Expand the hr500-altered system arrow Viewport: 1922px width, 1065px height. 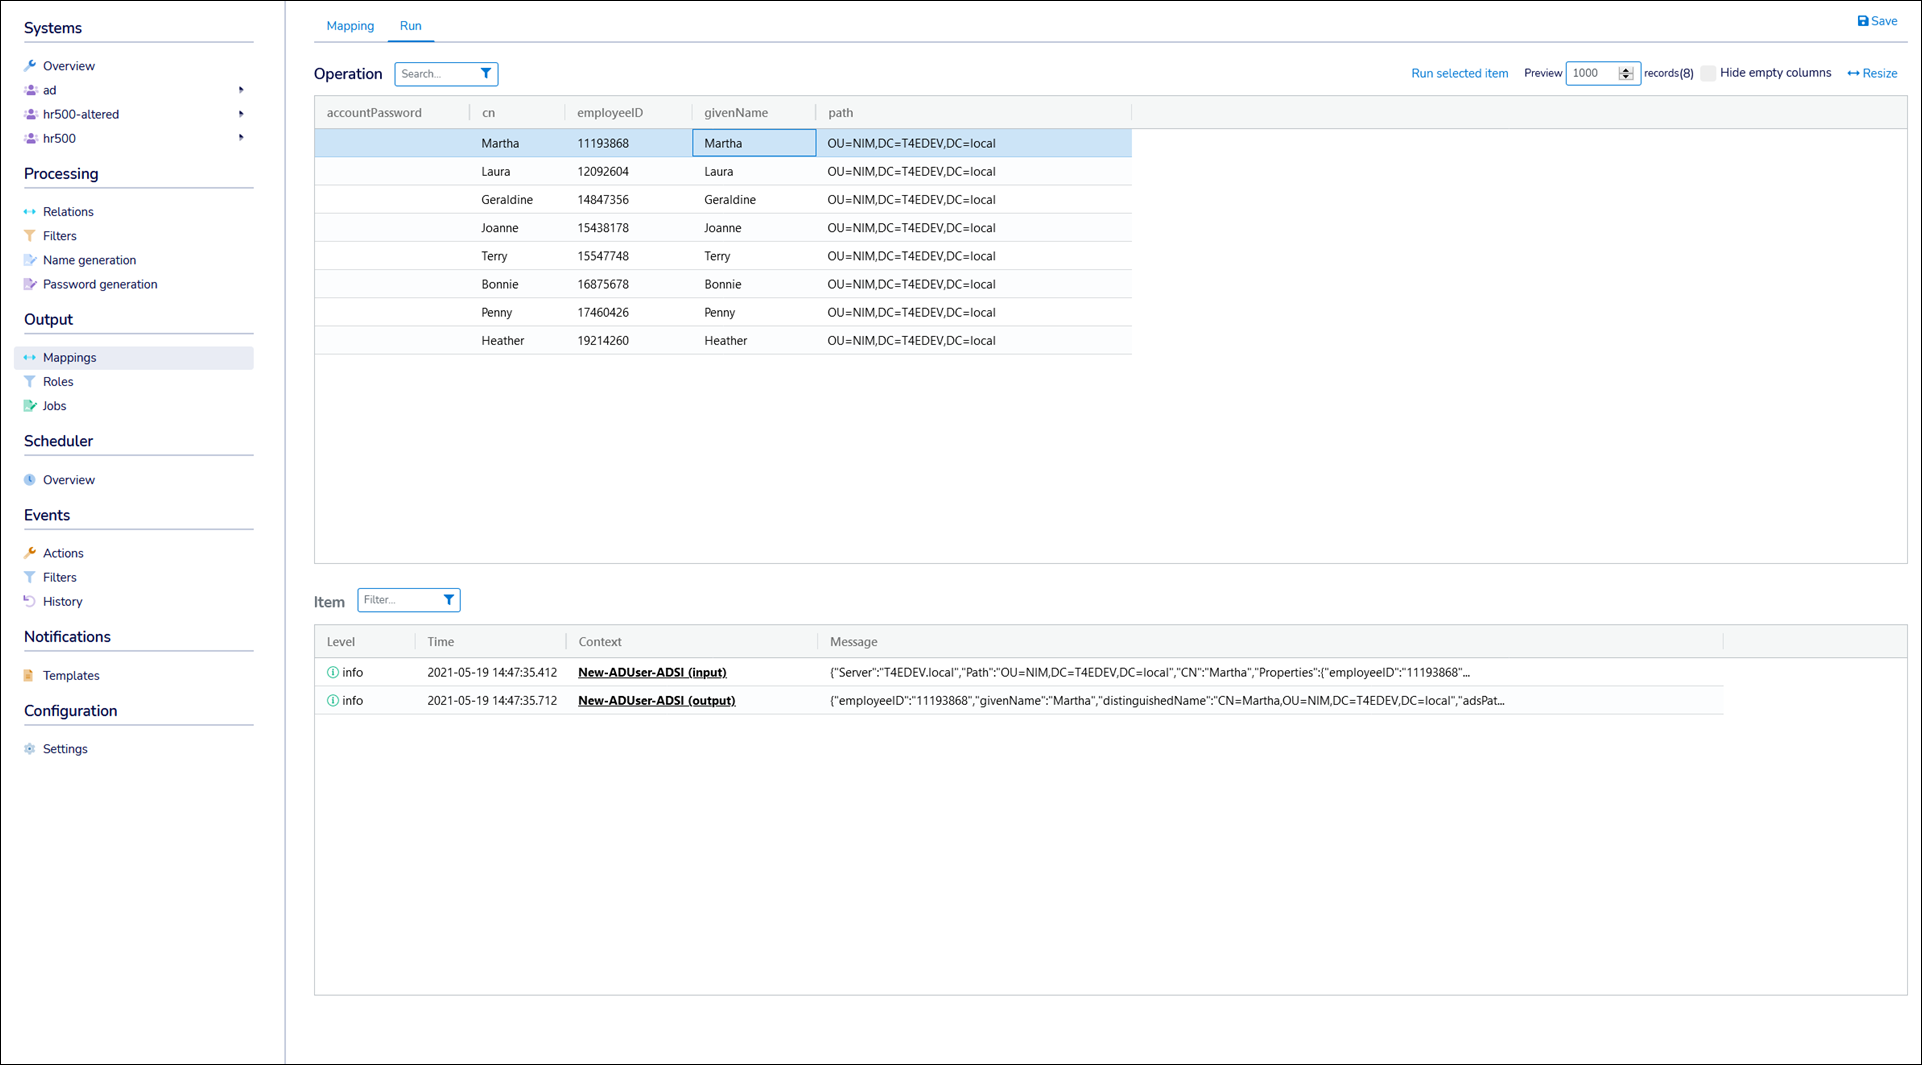click(x=241, y=114)
